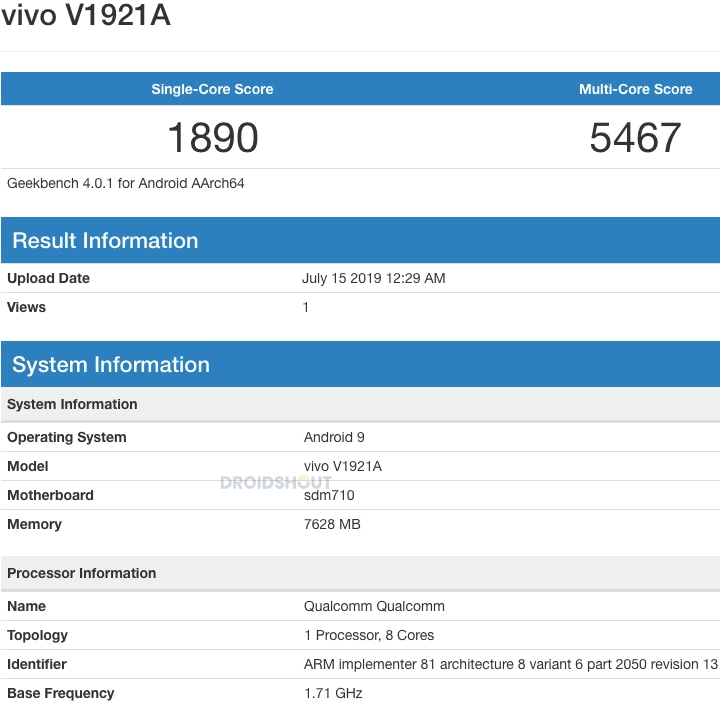This screenshot has width=720, height=705.
Task: Click the Topology label
Action: point(38,635)
